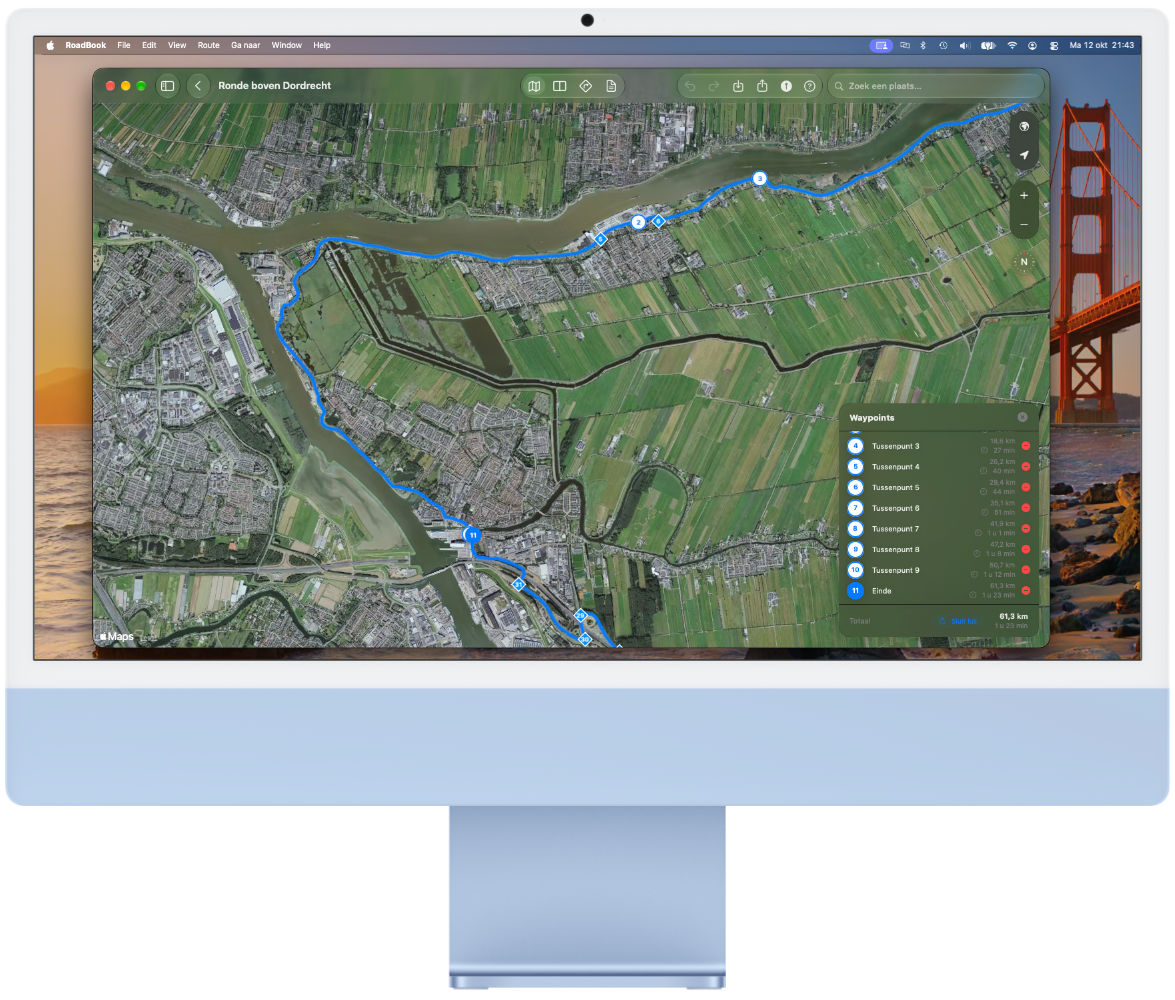Remove Tussenpunt 5 with red minus
This screenshot has height=1000, width=1175.
point(1026,487)
